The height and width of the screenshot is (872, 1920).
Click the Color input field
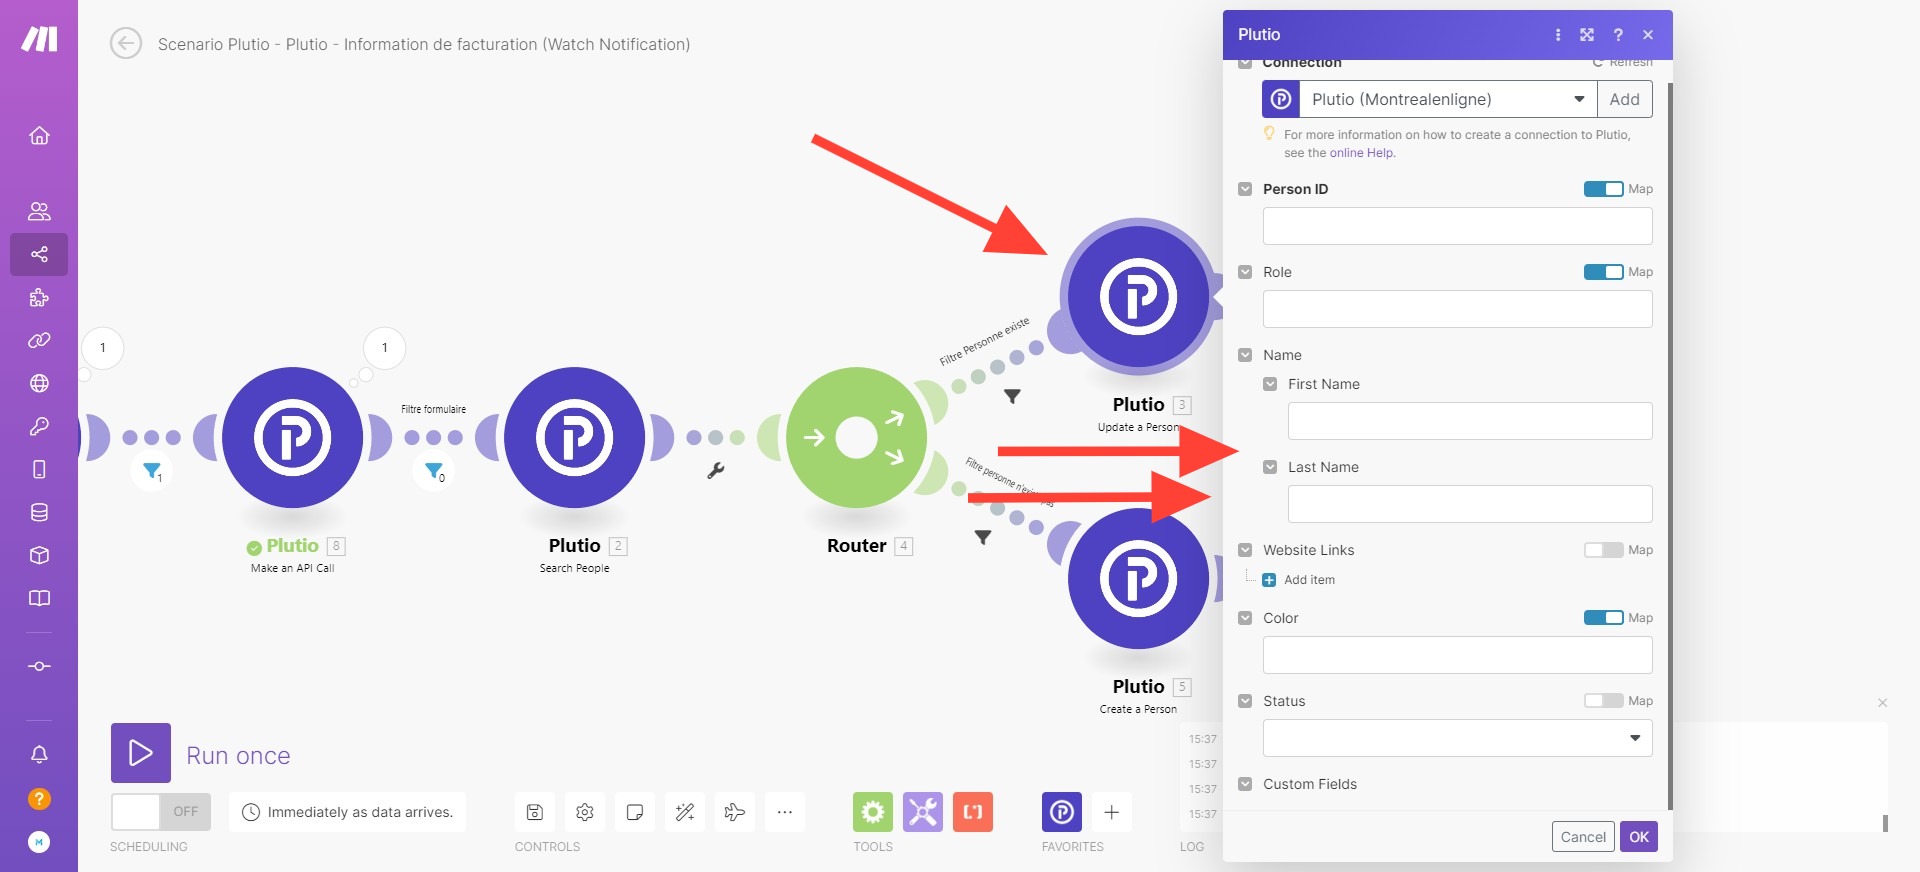coord(1457,655)
